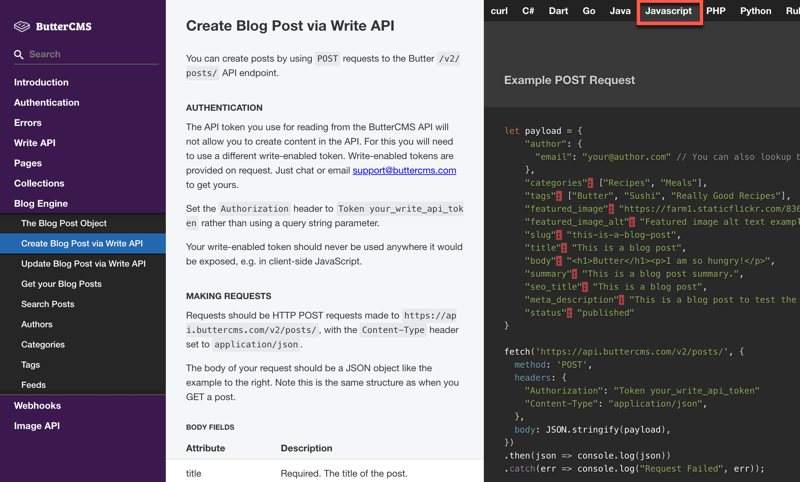Image resolution: width=800 pixels, height=482 pixels.
Task: Click the "let payload = {" code line
Action: pos(543,131)
